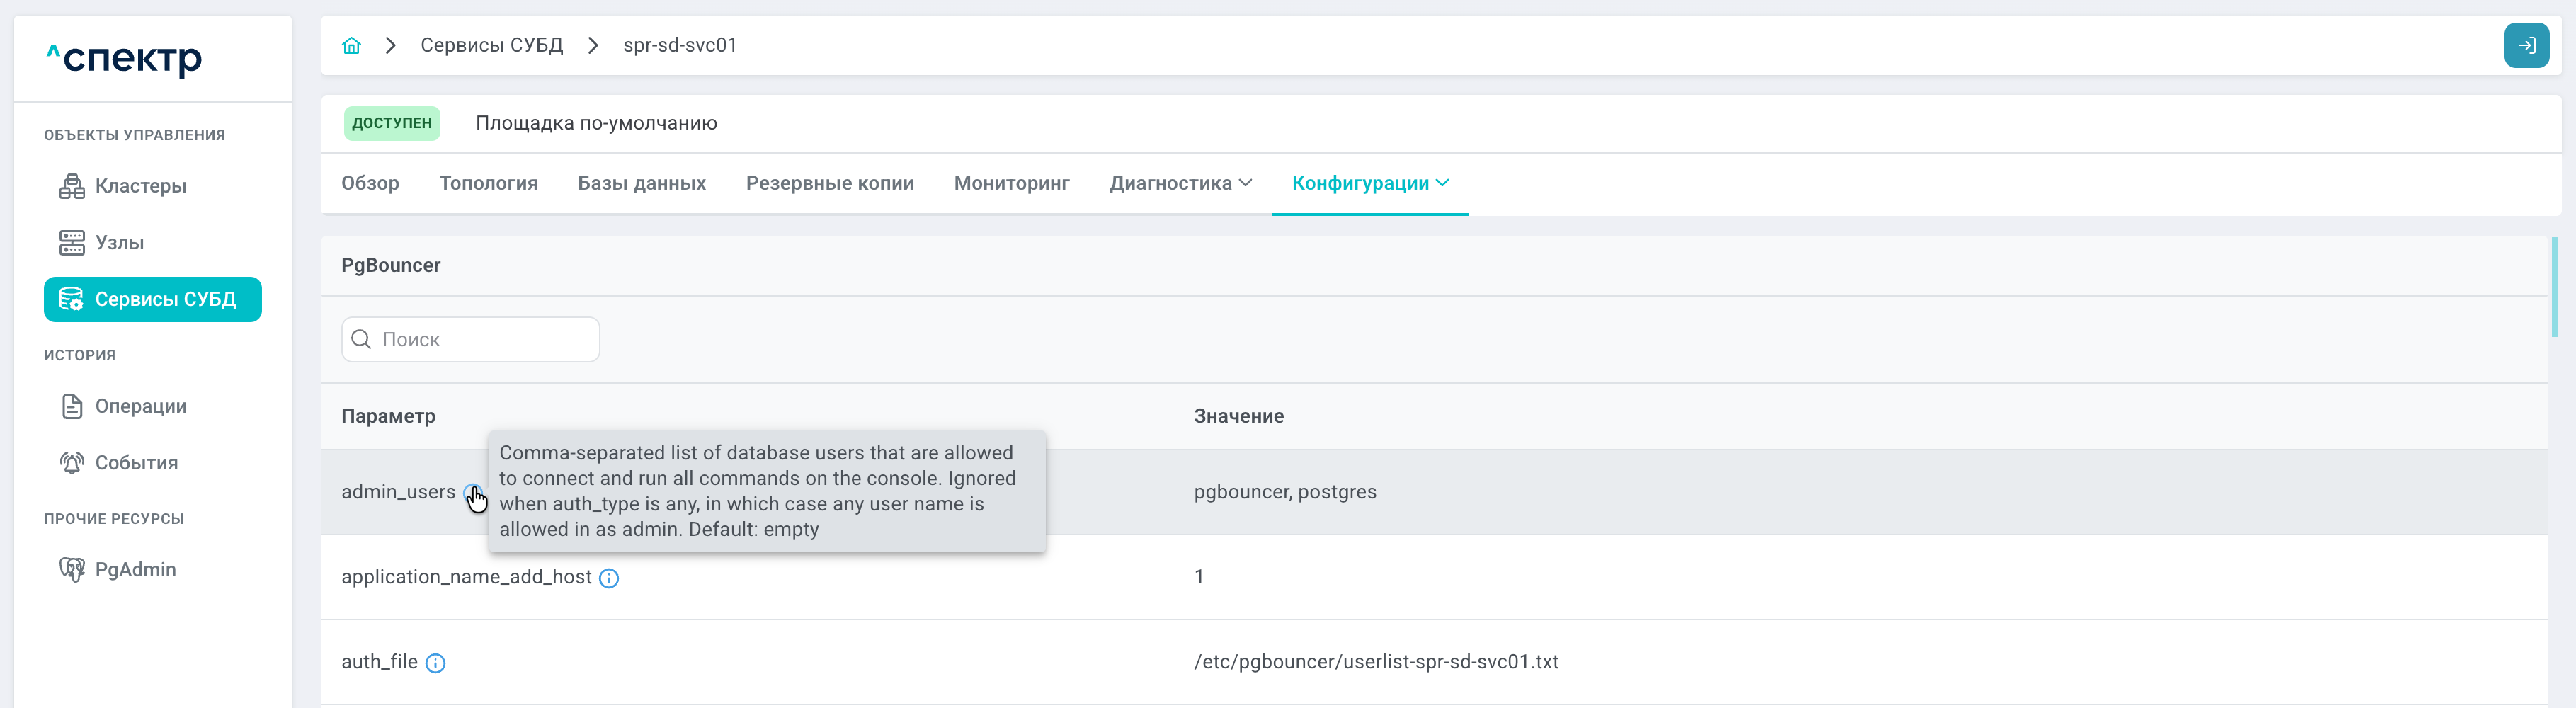Click the admin_users parameter name
Image resolution: width=2576 pixels, height=708 pixels.
[x=398, y=492]
